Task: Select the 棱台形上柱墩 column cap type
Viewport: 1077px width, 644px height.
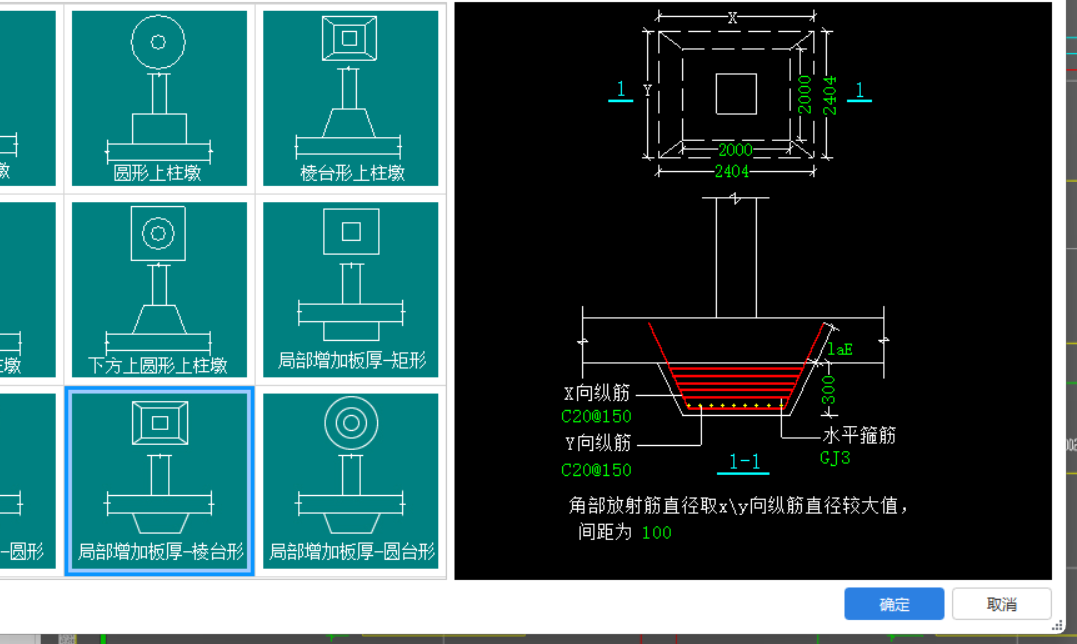Action: click(350, 98)
